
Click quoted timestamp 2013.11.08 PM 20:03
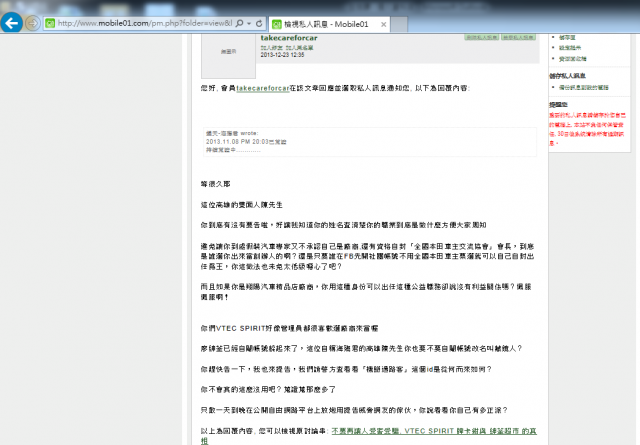[x=237, y=142]
